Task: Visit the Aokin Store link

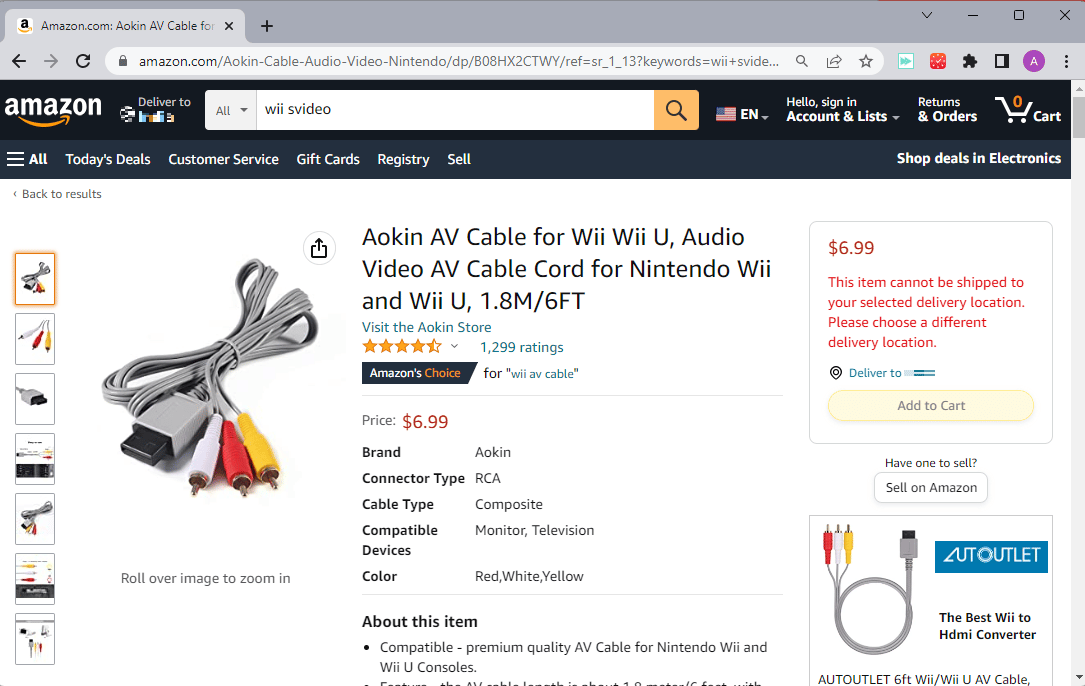Action: coord(427,327)
